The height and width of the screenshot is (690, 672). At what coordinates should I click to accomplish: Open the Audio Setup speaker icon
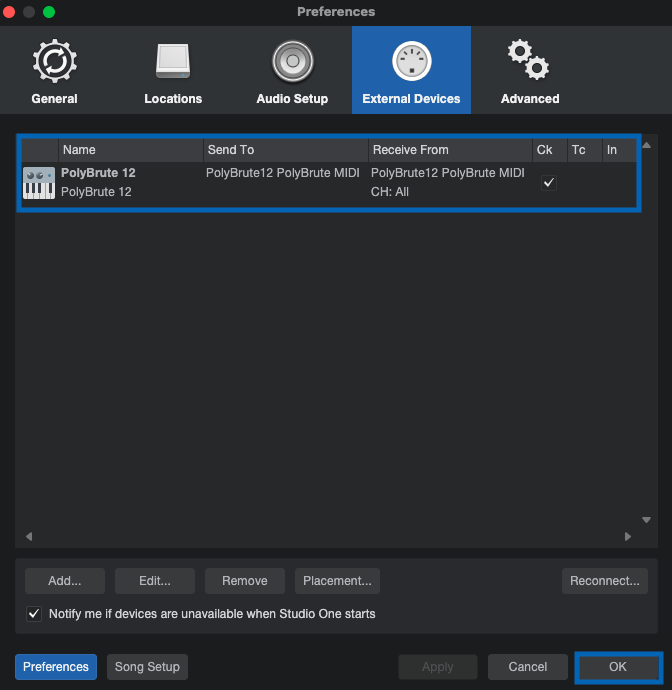pos(292,61)
